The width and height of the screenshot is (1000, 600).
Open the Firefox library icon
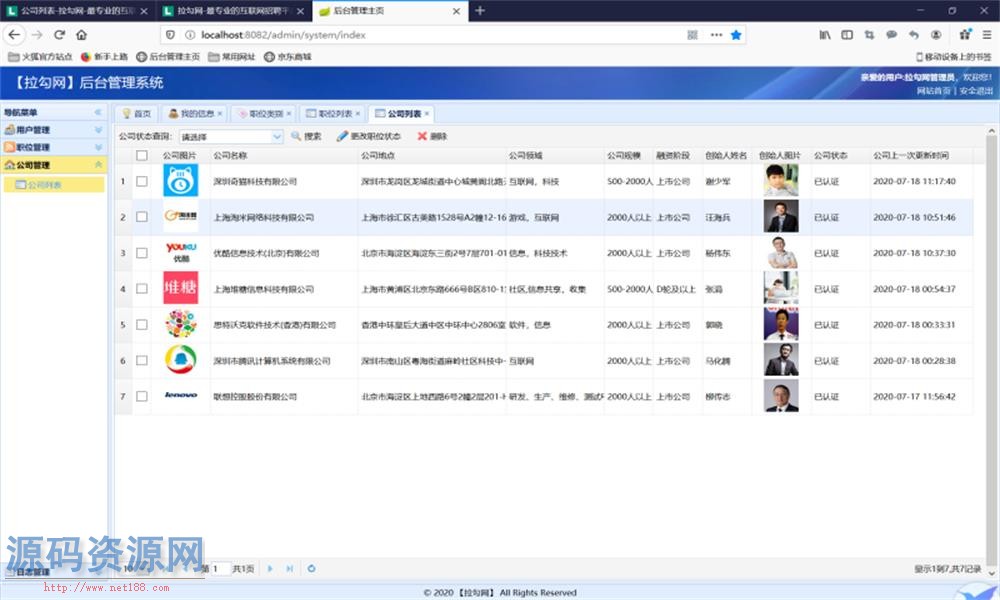[825, 35]
